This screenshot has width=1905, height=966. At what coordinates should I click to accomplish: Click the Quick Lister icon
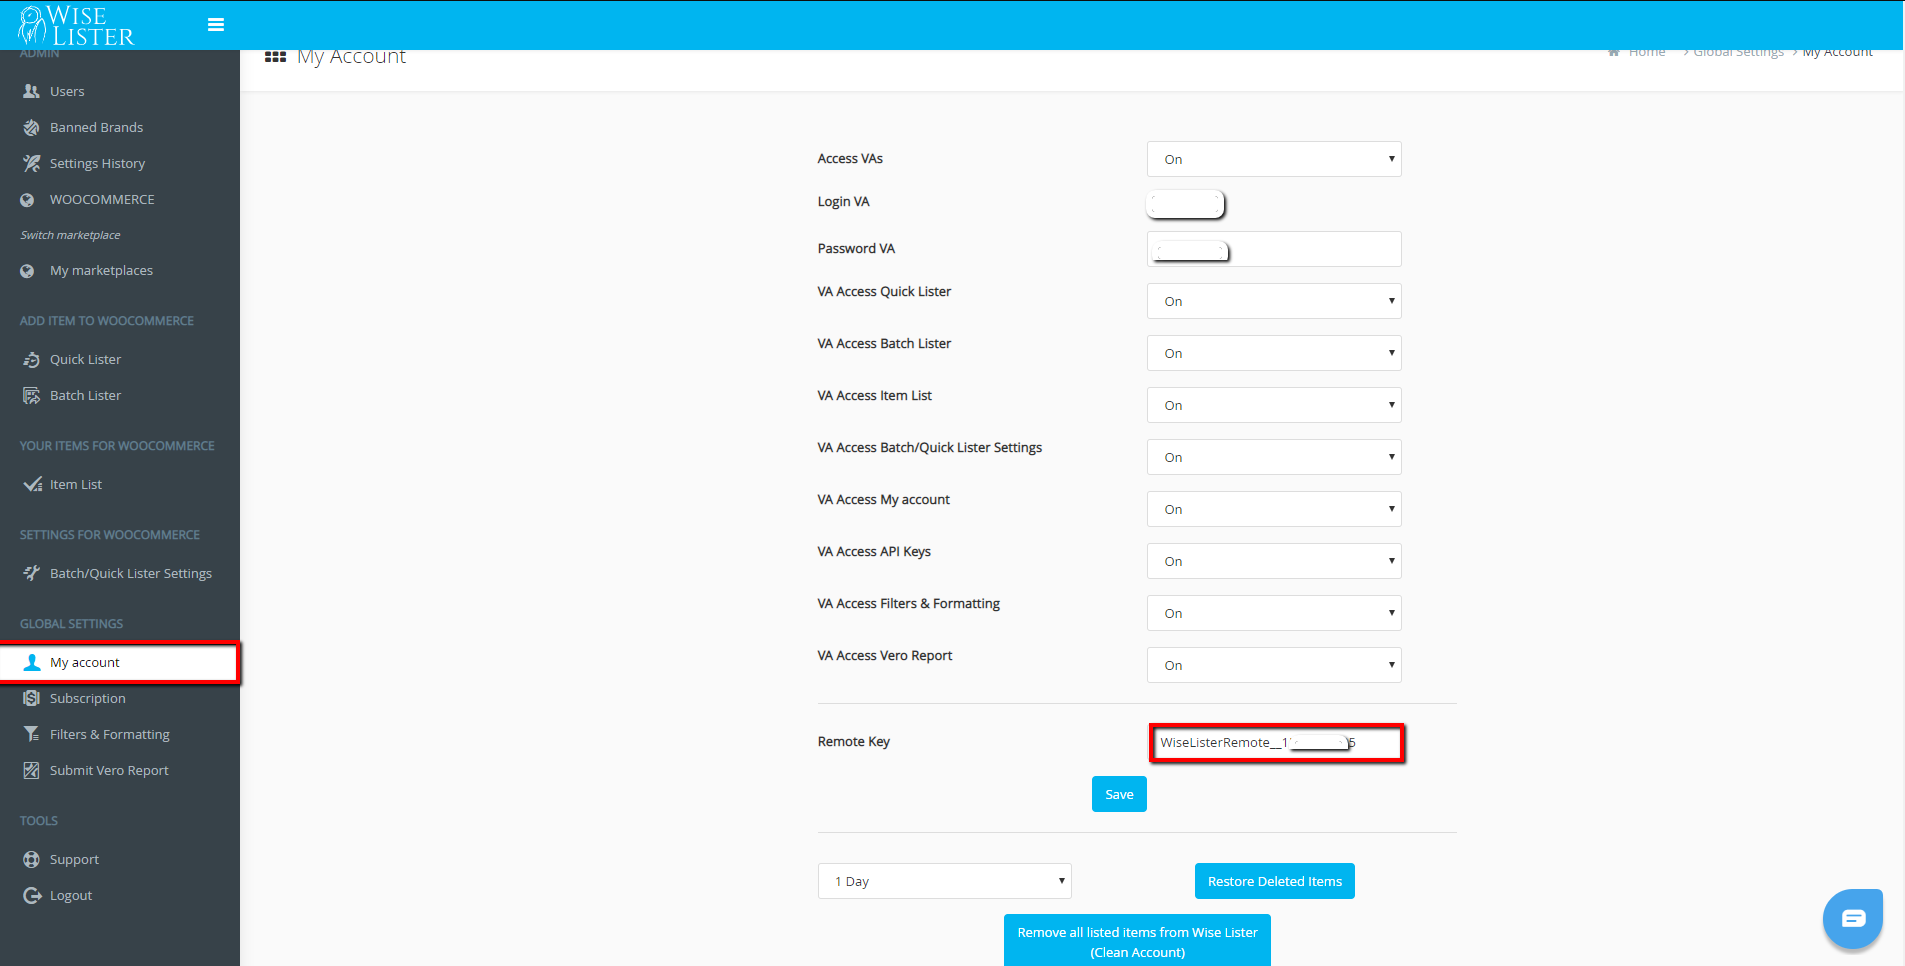[31, 359]
